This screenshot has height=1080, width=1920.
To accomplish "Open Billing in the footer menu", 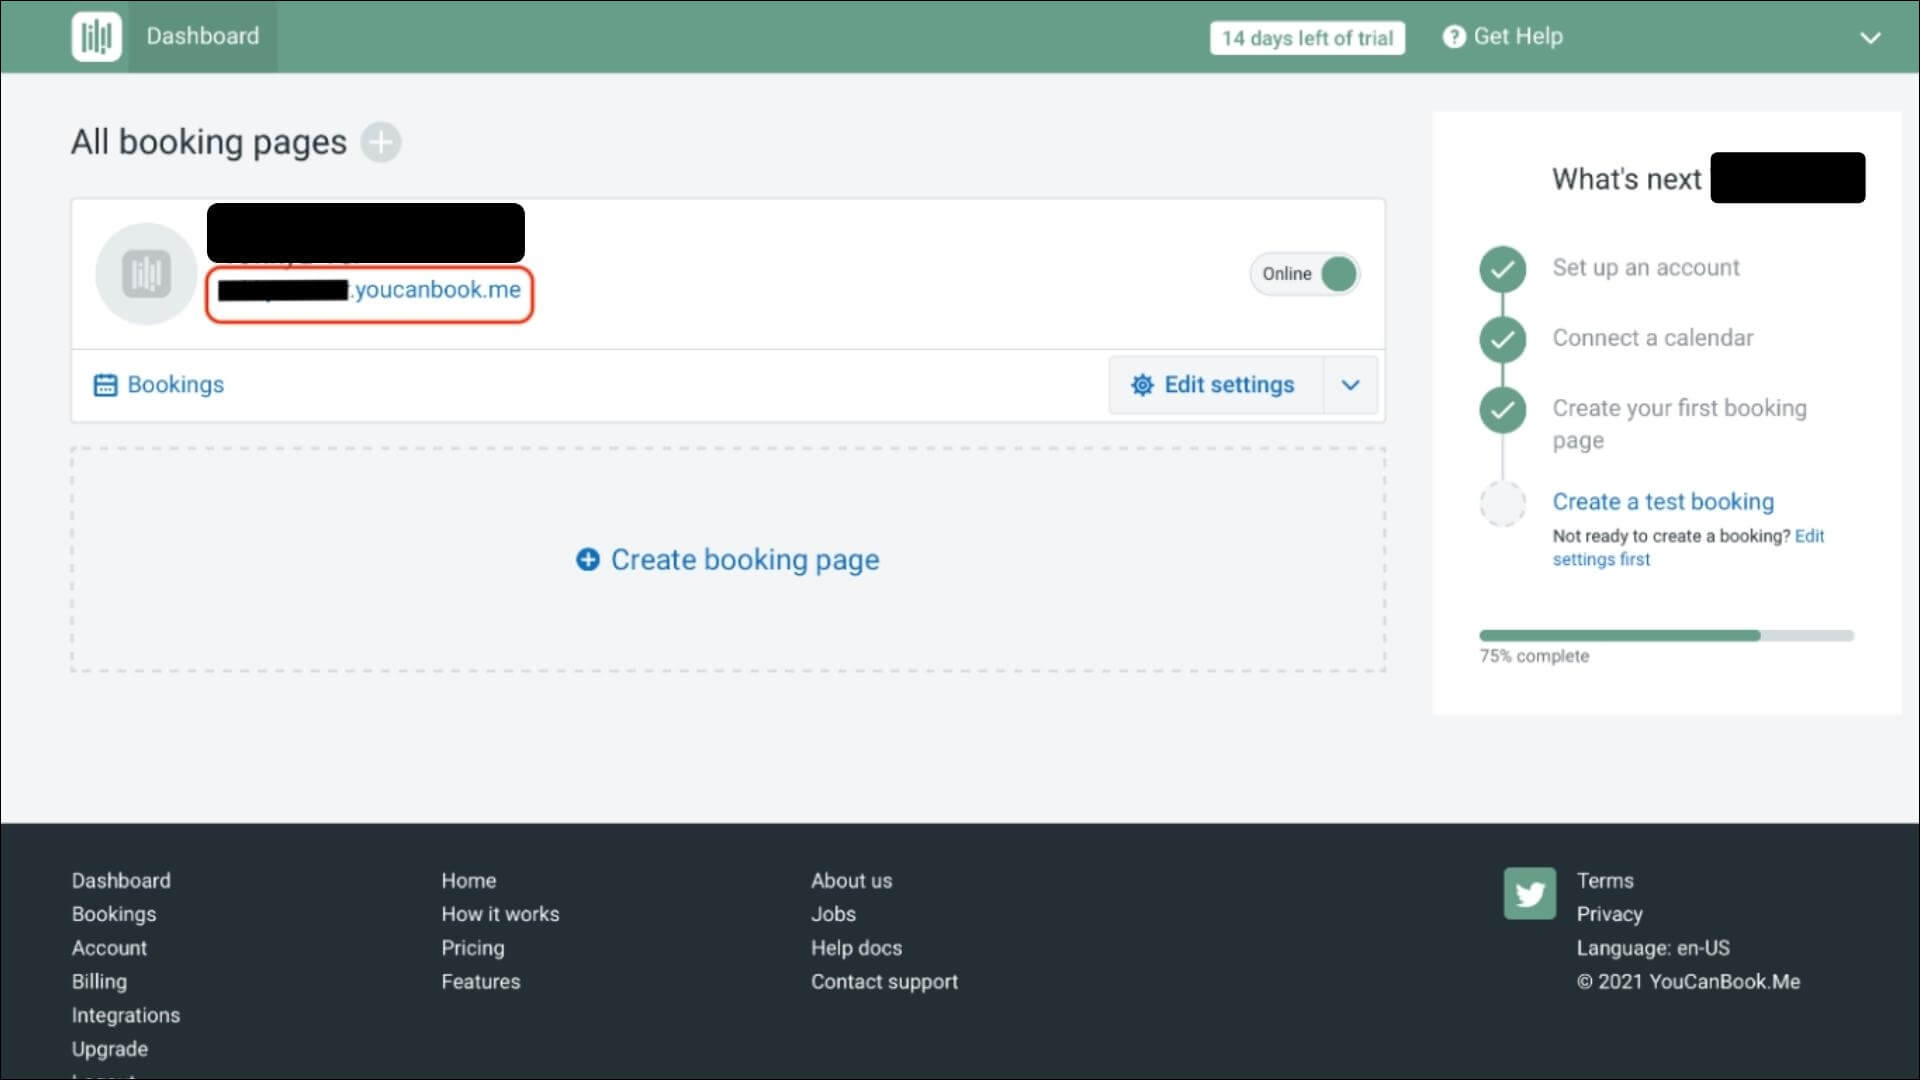I will point(99,982).
